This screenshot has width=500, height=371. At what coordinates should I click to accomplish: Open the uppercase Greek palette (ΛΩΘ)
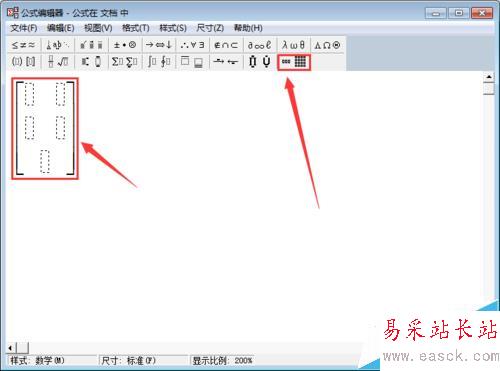(327, 45)
